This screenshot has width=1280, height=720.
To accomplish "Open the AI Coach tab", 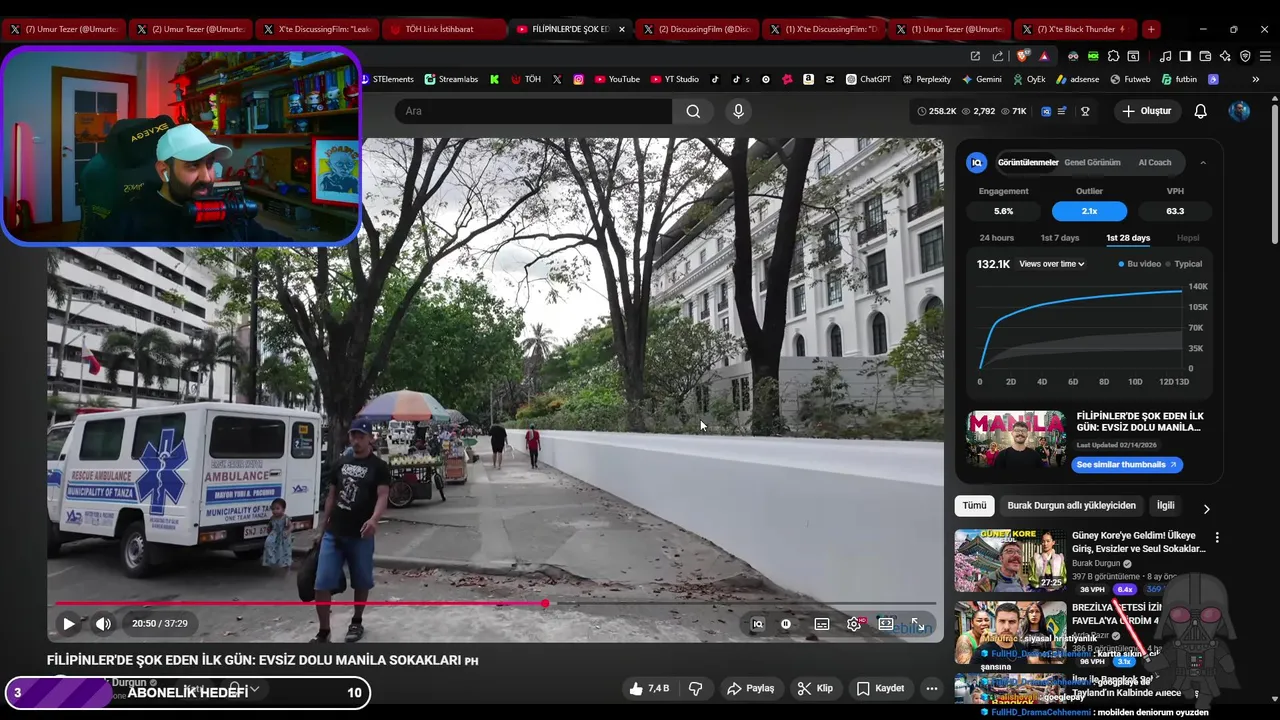I will (1155, 162).
